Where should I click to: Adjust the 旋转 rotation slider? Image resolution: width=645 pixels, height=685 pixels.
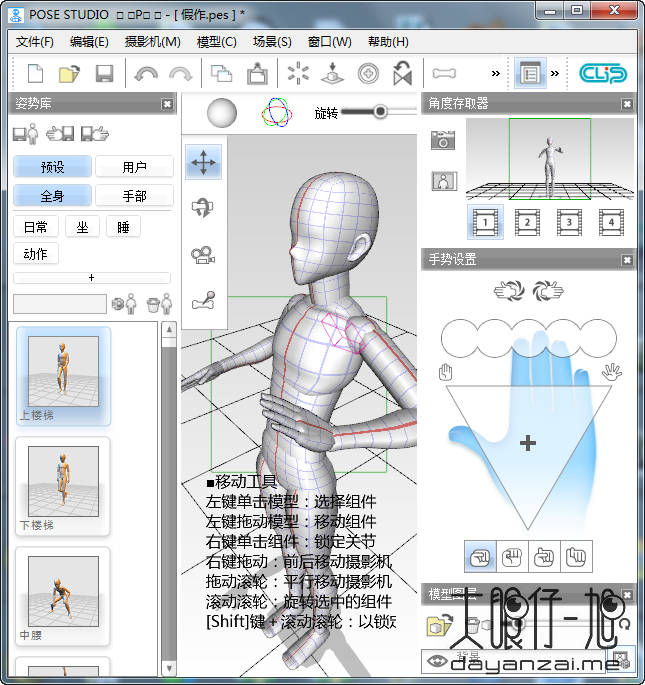(378, 112)
